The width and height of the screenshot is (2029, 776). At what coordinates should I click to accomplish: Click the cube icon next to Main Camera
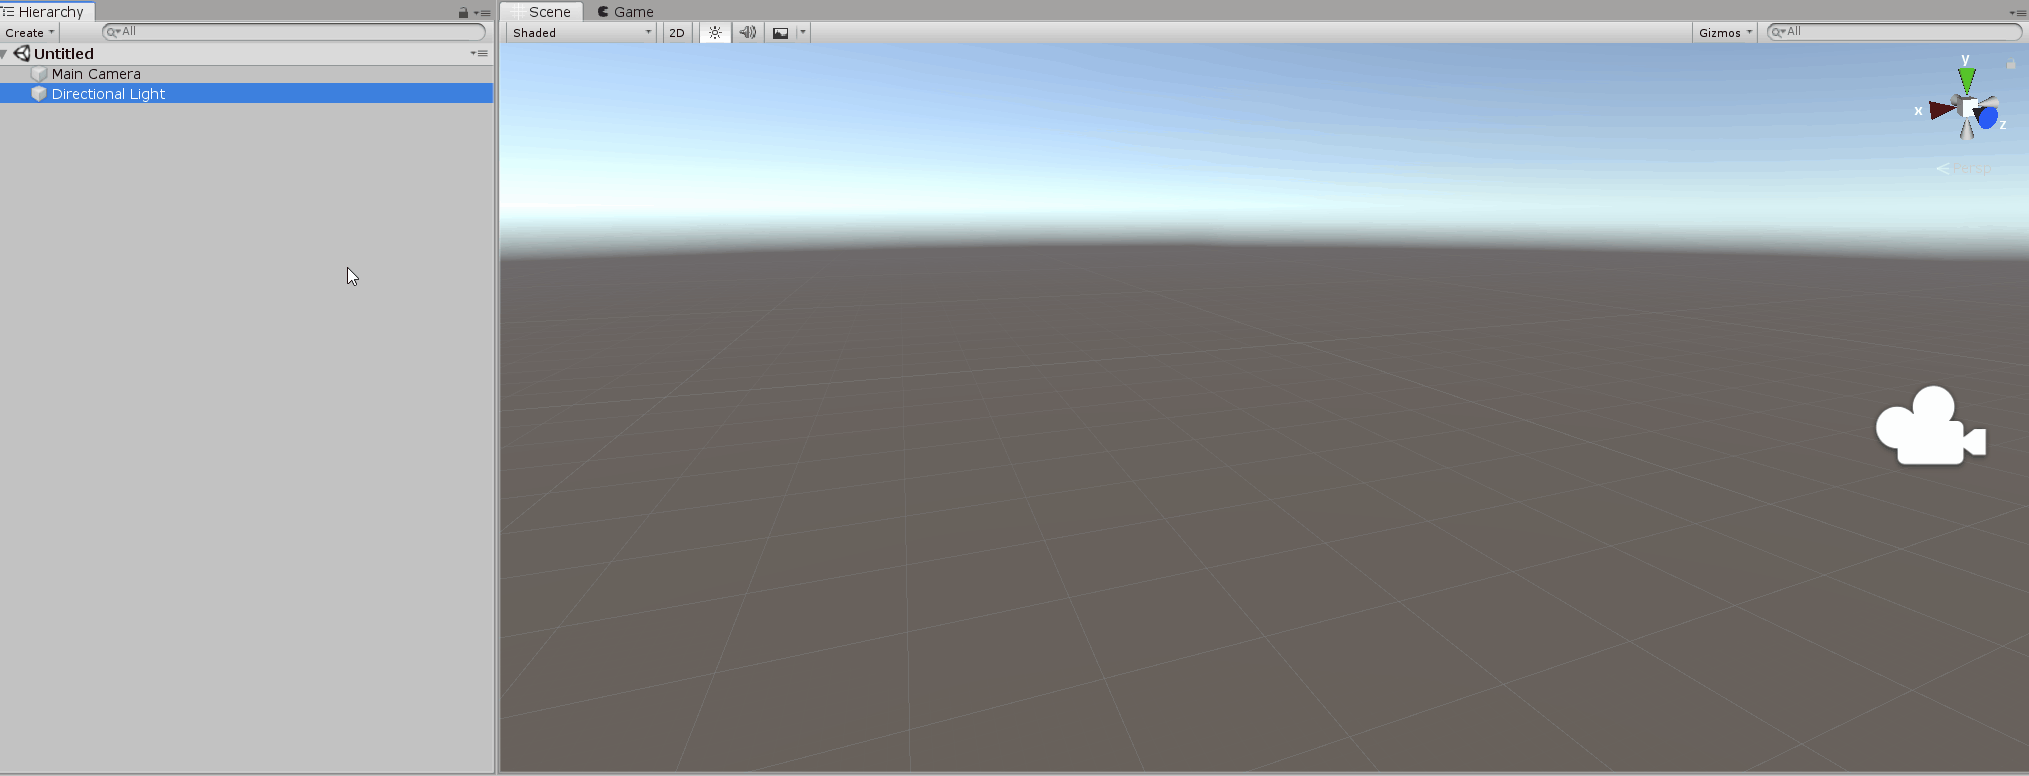pyautogui.click(x=39, y=74)
